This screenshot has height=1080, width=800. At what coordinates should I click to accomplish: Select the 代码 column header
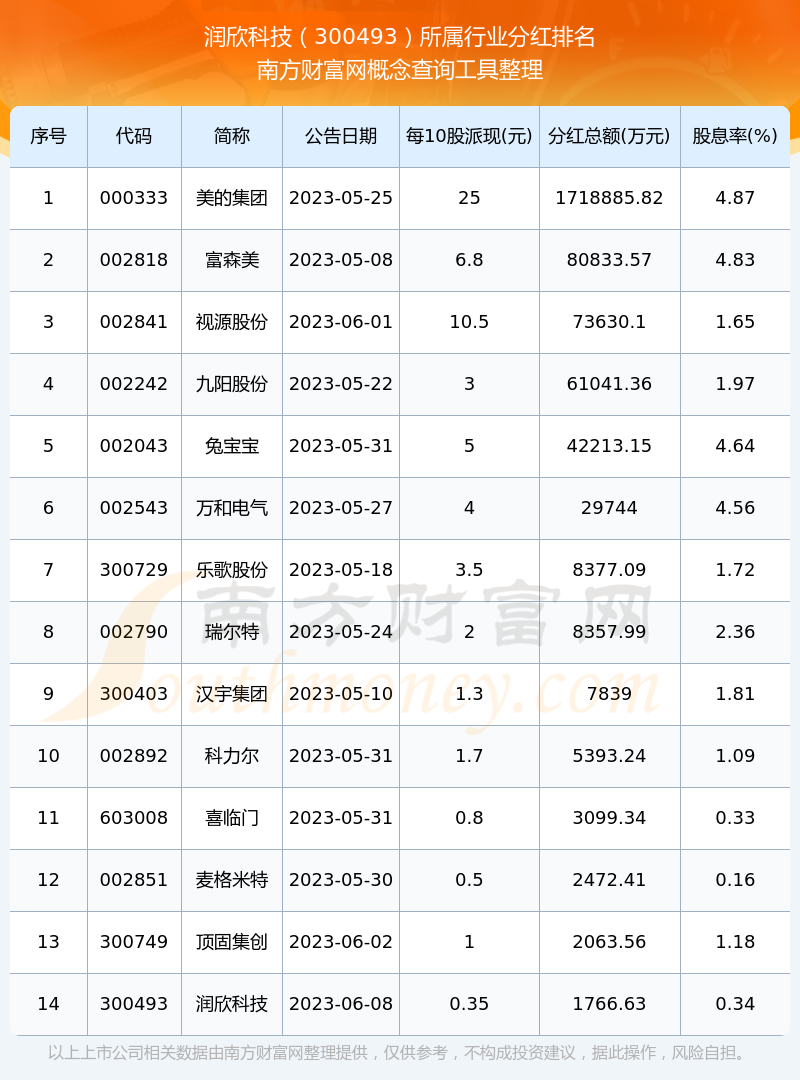(134, 136)
